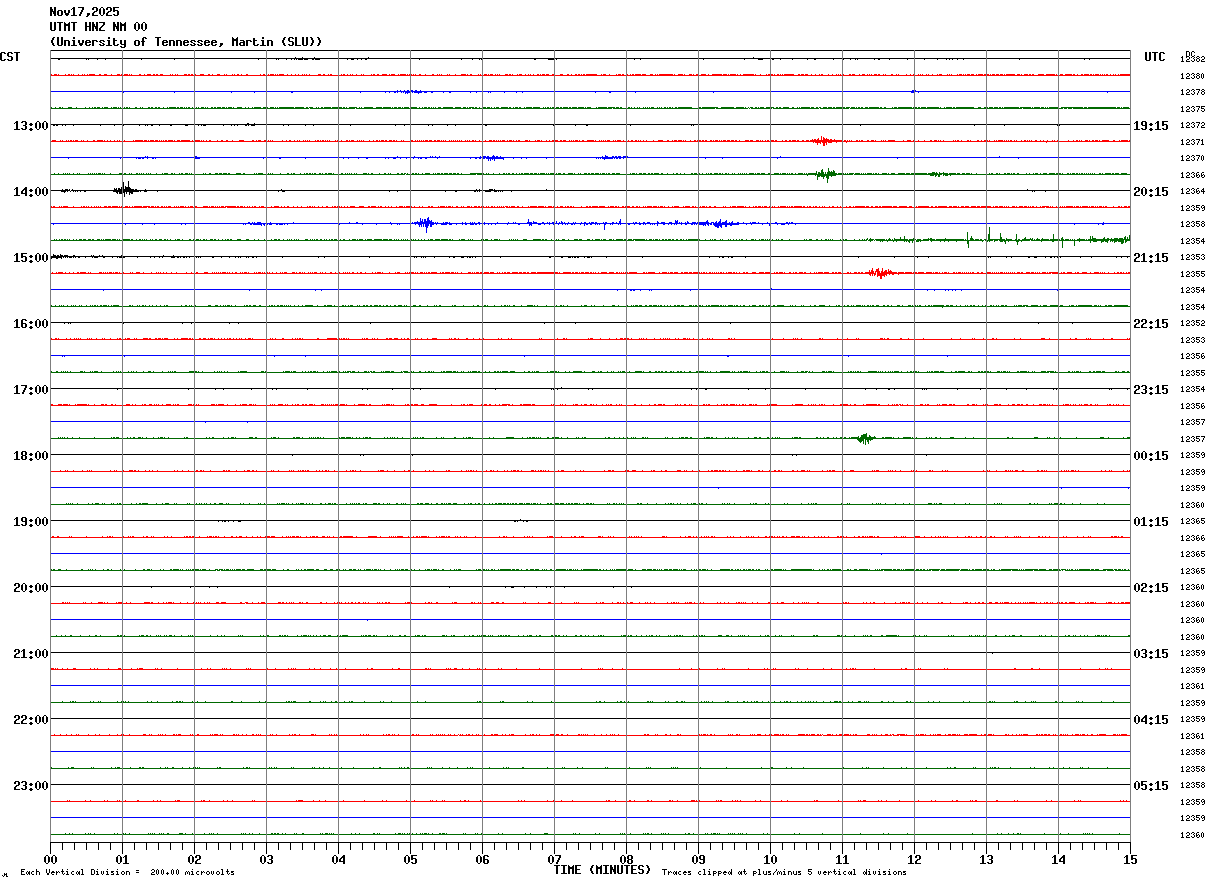The width and height of the screenshot is (1210, 886).
Task: Click the CST time zone label
Action: tap(10, 57)
